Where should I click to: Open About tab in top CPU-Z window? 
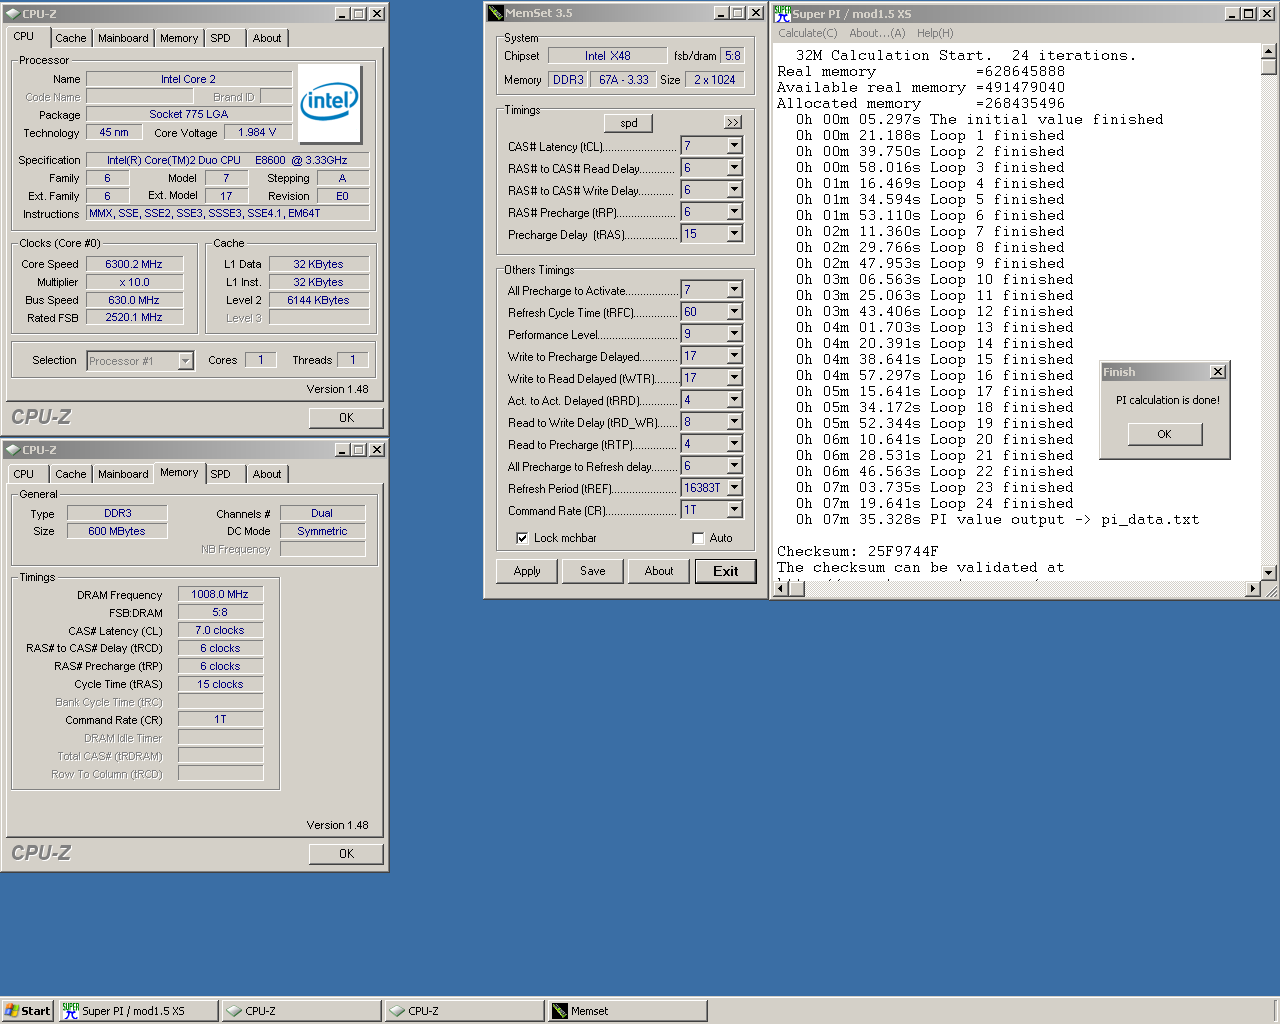(267, 38)
